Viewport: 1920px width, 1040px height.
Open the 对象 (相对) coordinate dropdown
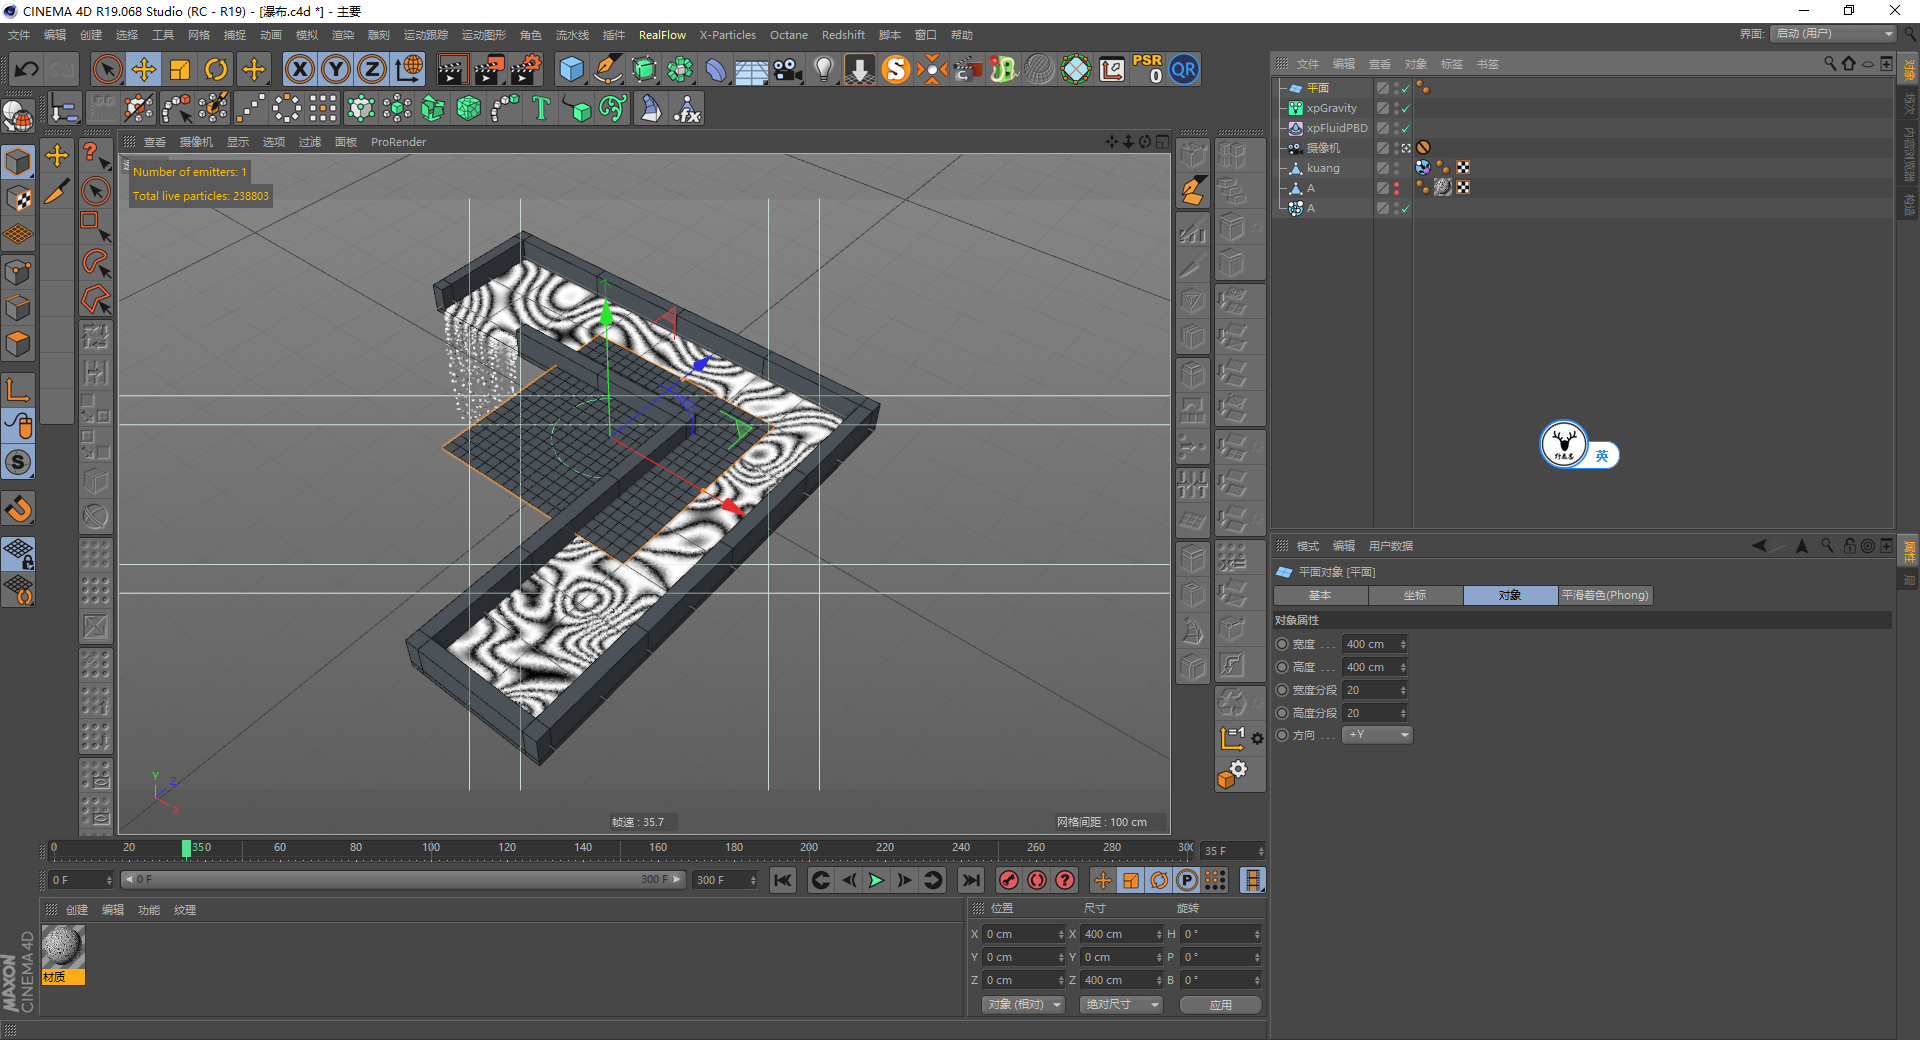coord(1022,1004)
